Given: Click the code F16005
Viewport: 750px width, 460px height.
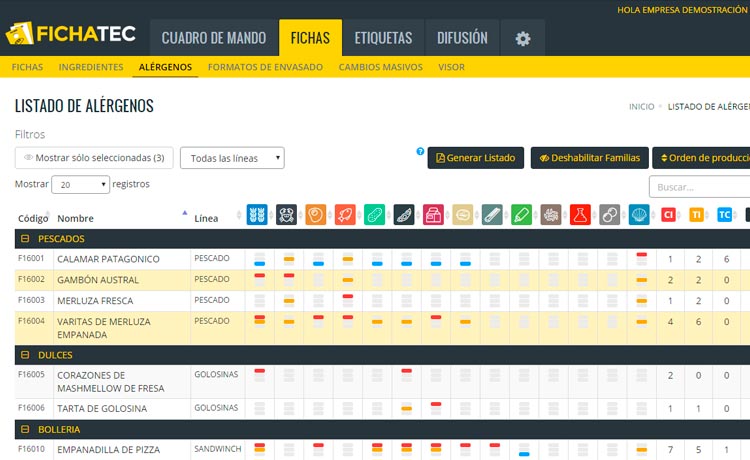Looking at the screenshot, I should click(31, 374).
